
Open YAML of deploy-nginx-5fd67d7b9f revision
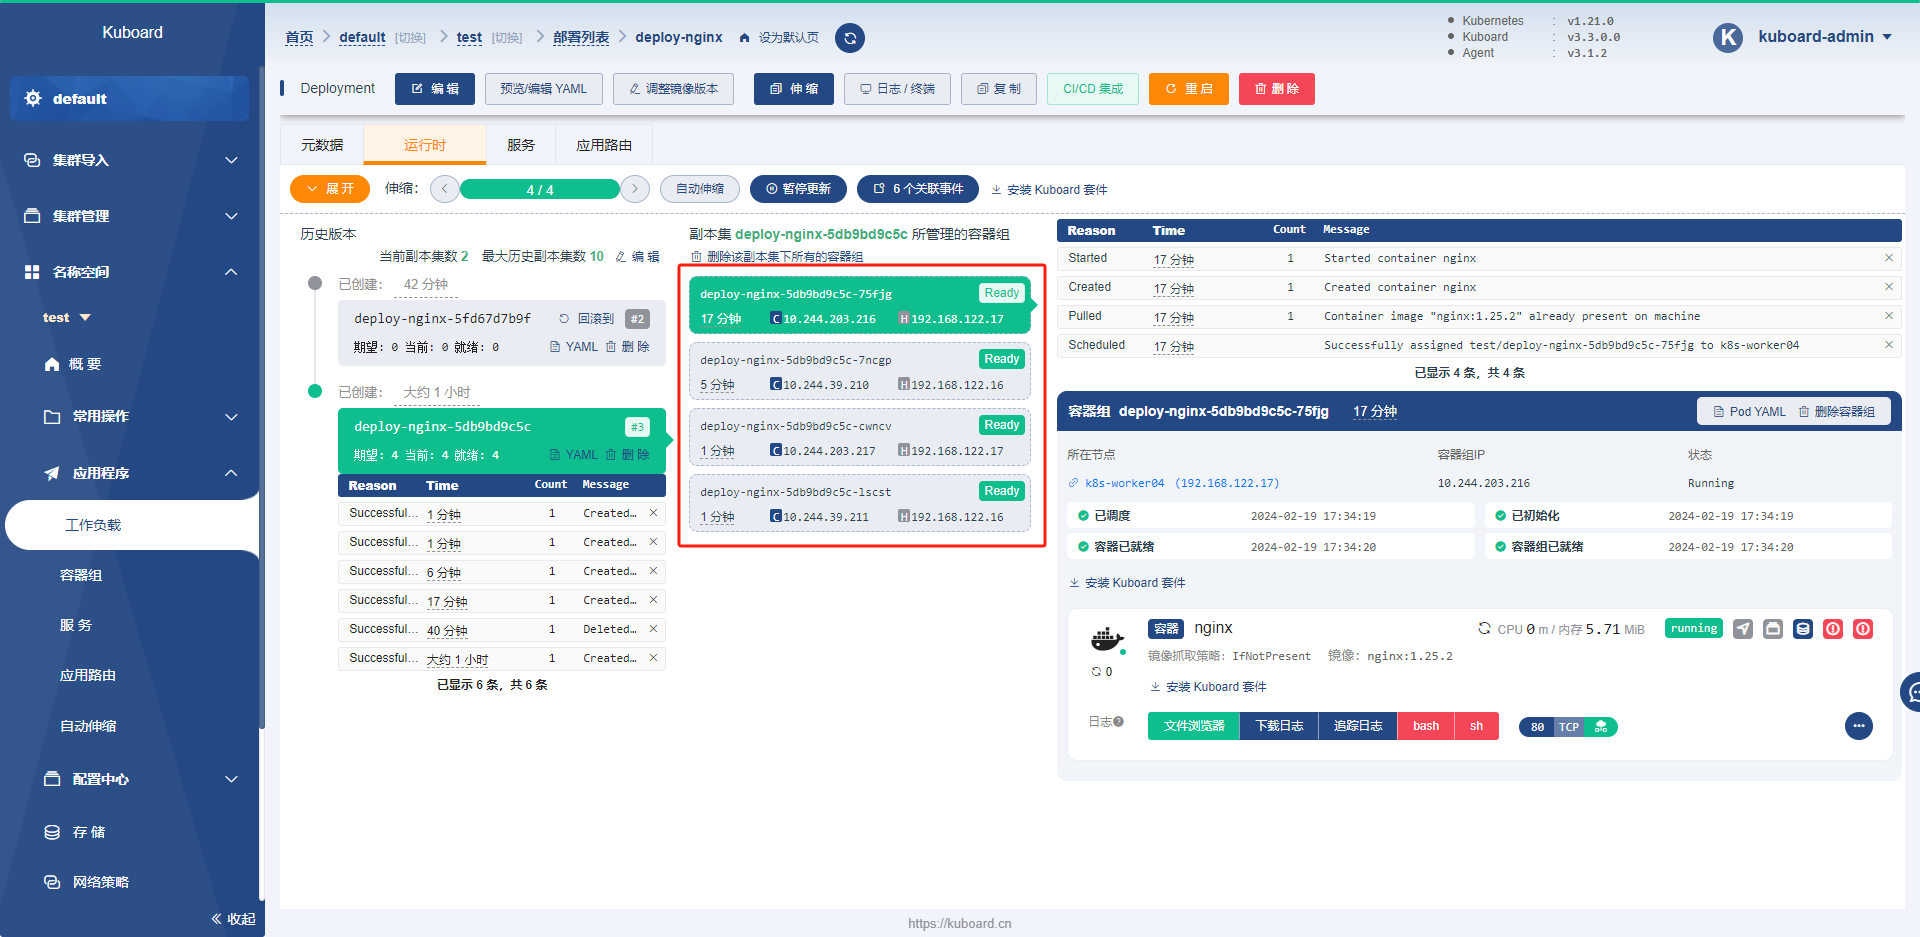click(574, 347)
